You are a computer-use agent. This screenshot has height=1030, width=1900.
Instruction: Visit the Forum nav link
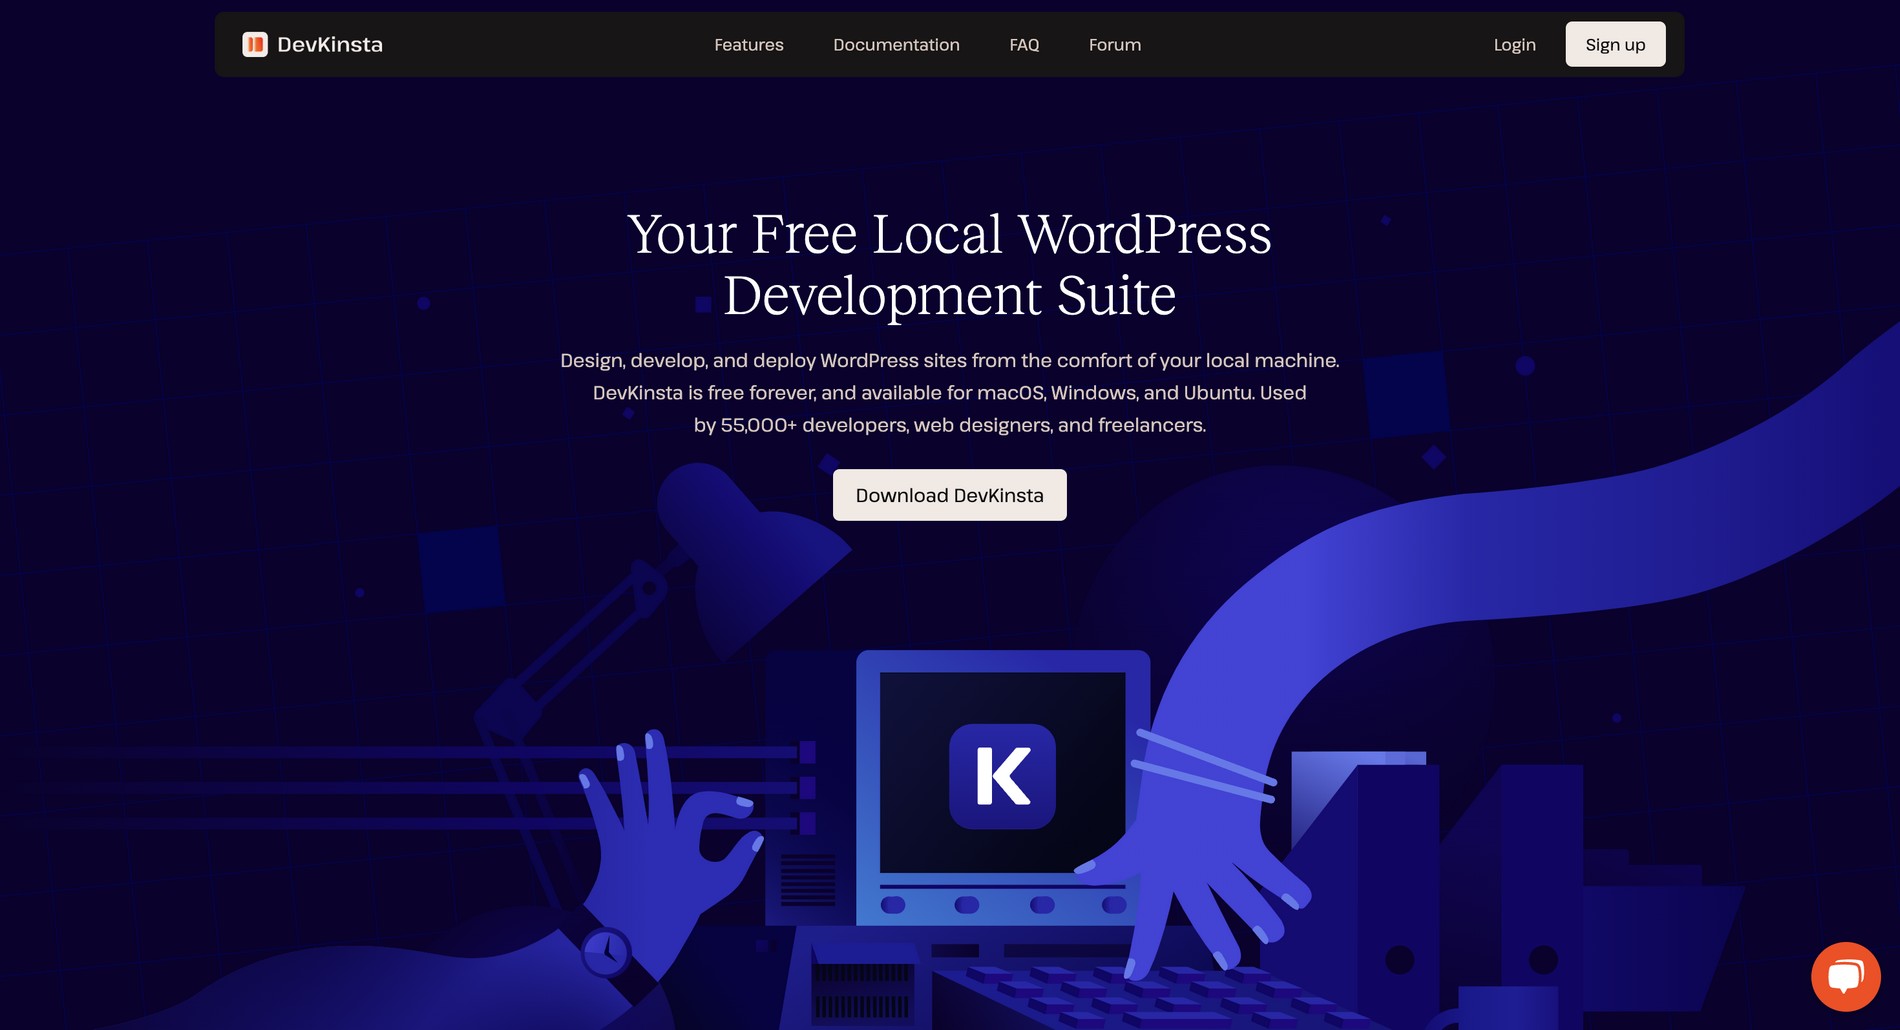tap(1115, 45)
